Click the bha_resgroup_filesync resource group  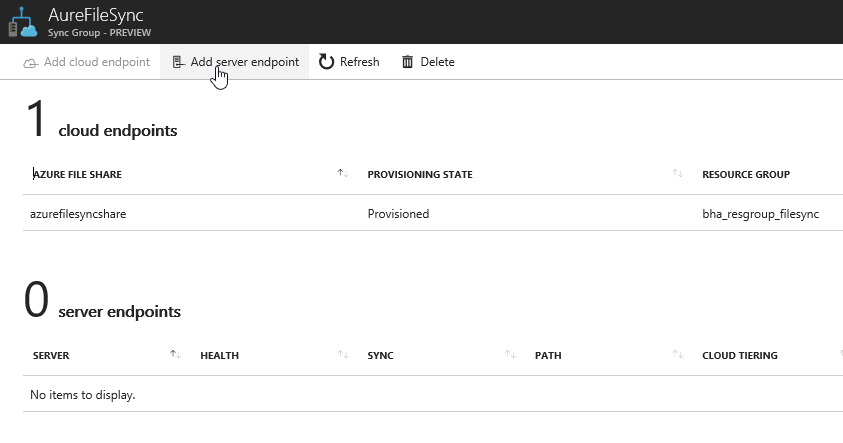[761, 214]
